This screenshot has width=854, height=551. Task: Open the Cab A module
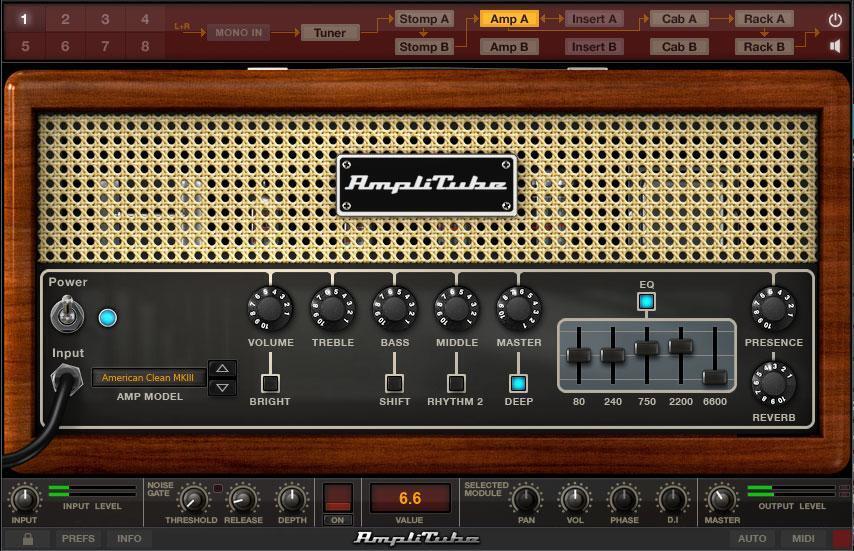679,19
